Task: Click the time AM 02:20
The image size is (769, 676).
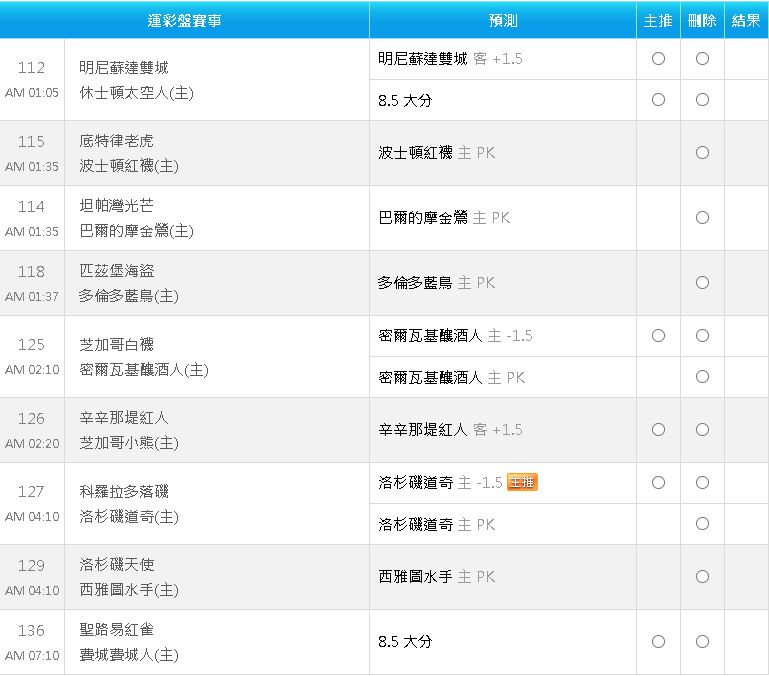Action: tap(32, 444)
